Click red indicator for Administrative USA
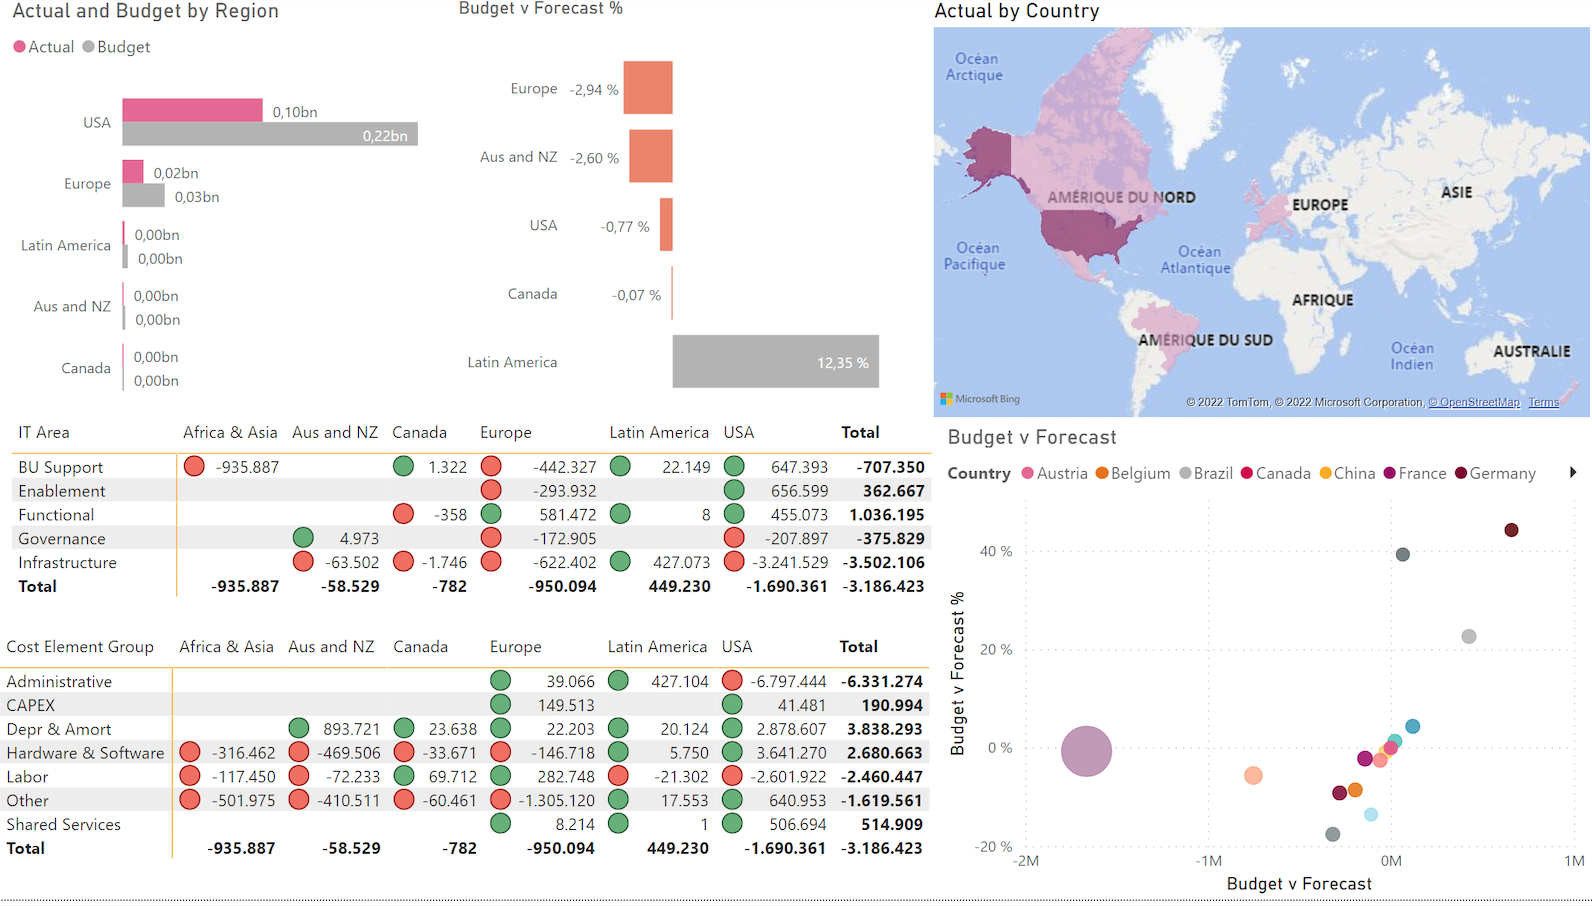Image resolution: width=1592 pixels, height=906 pixels. tap(732, 681)
